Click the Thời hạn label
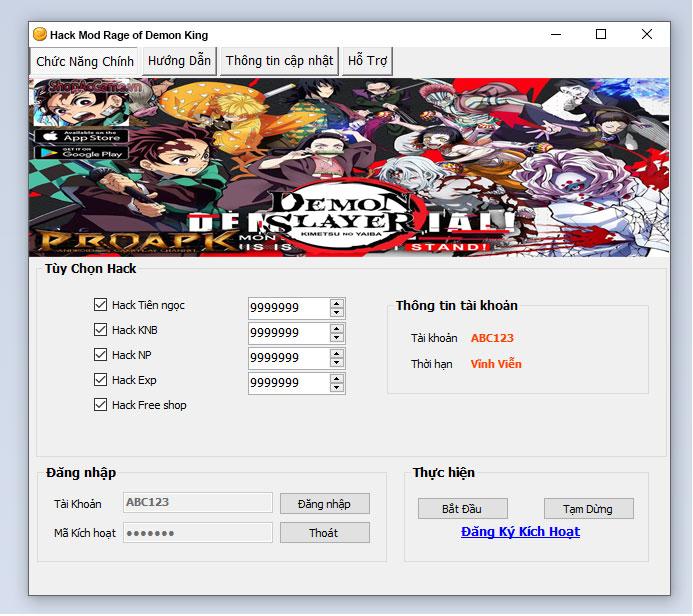 tap(432, 365)
